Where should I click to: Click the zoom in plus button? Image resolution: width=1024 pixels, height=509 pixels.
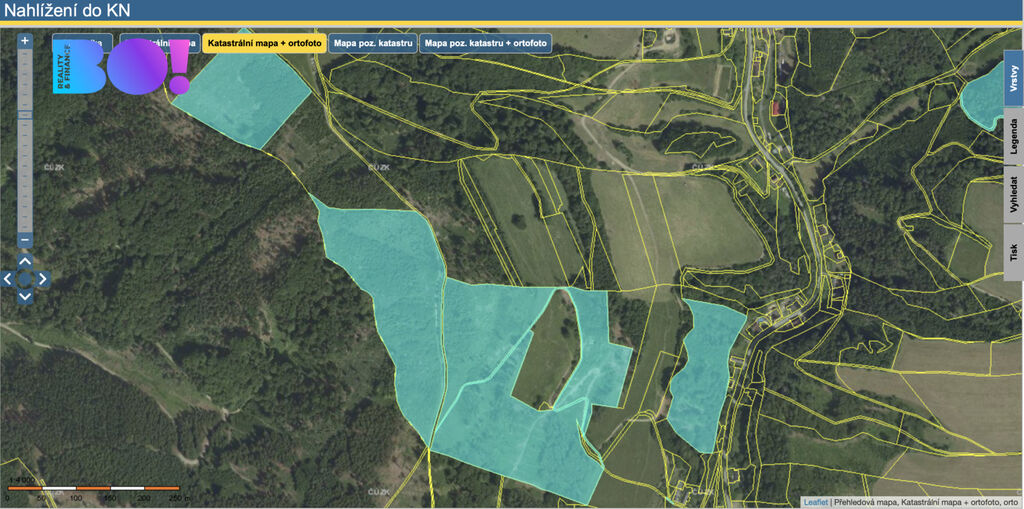point(26,41)
